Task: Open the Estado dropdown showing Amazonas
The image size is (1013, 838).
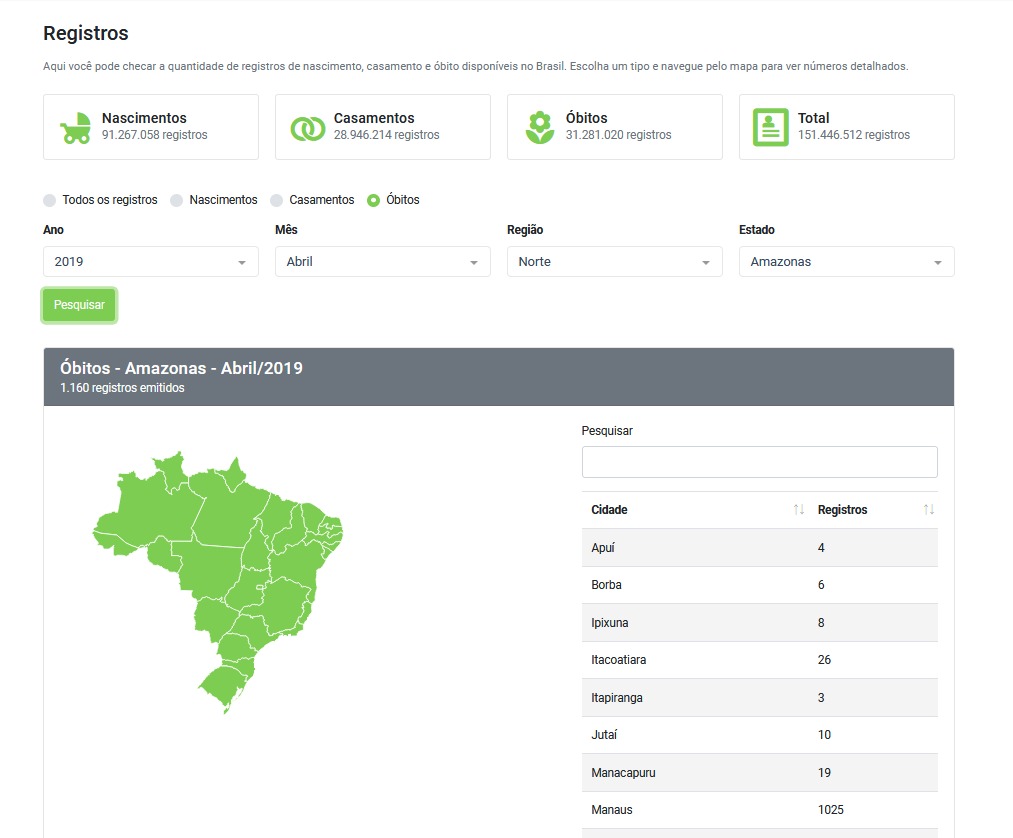Action: [846, 262]
